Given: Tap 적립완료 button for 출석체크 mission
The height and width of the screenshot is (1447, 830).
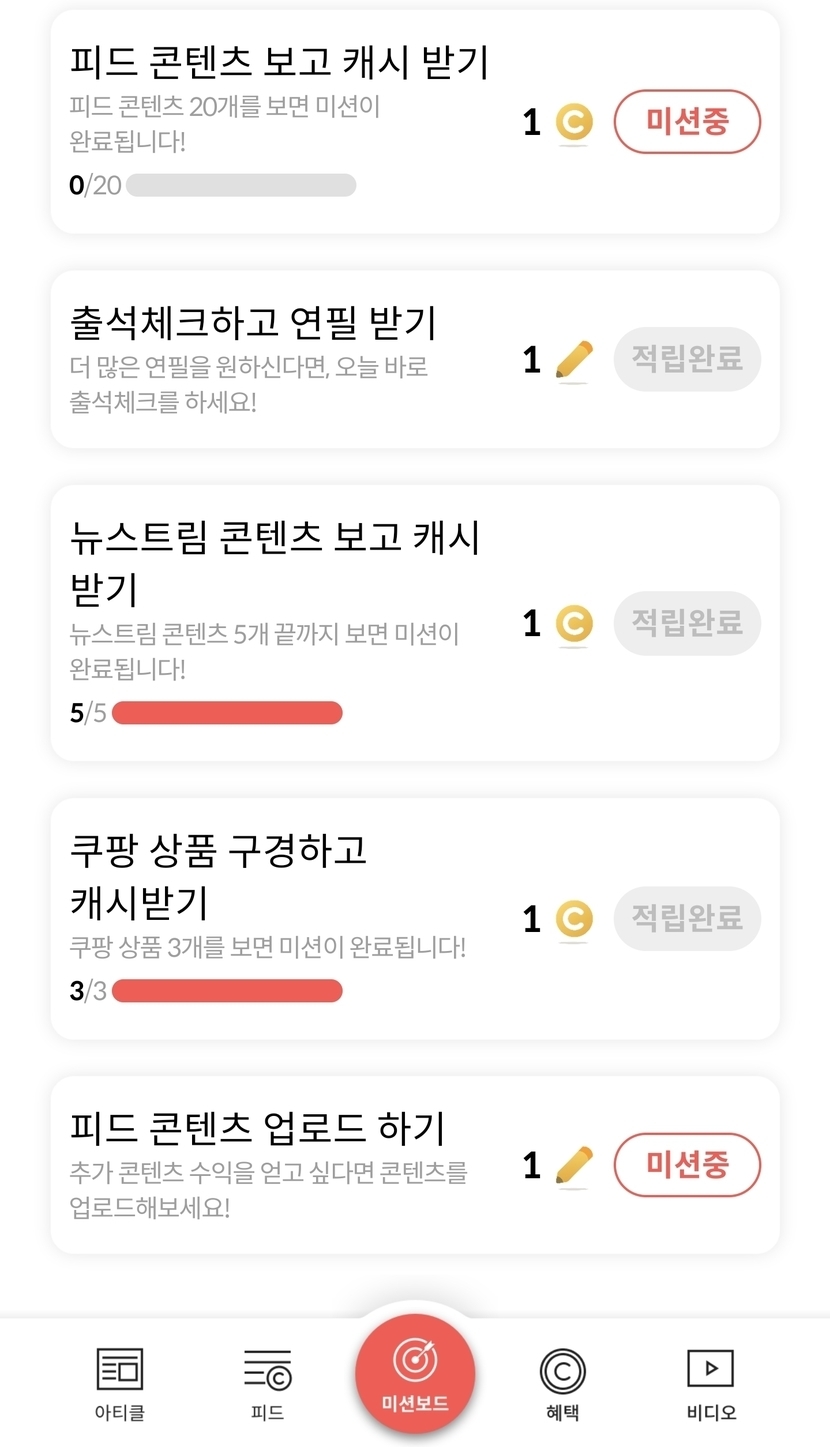Looking at the screenshot, I should (687, 359).
